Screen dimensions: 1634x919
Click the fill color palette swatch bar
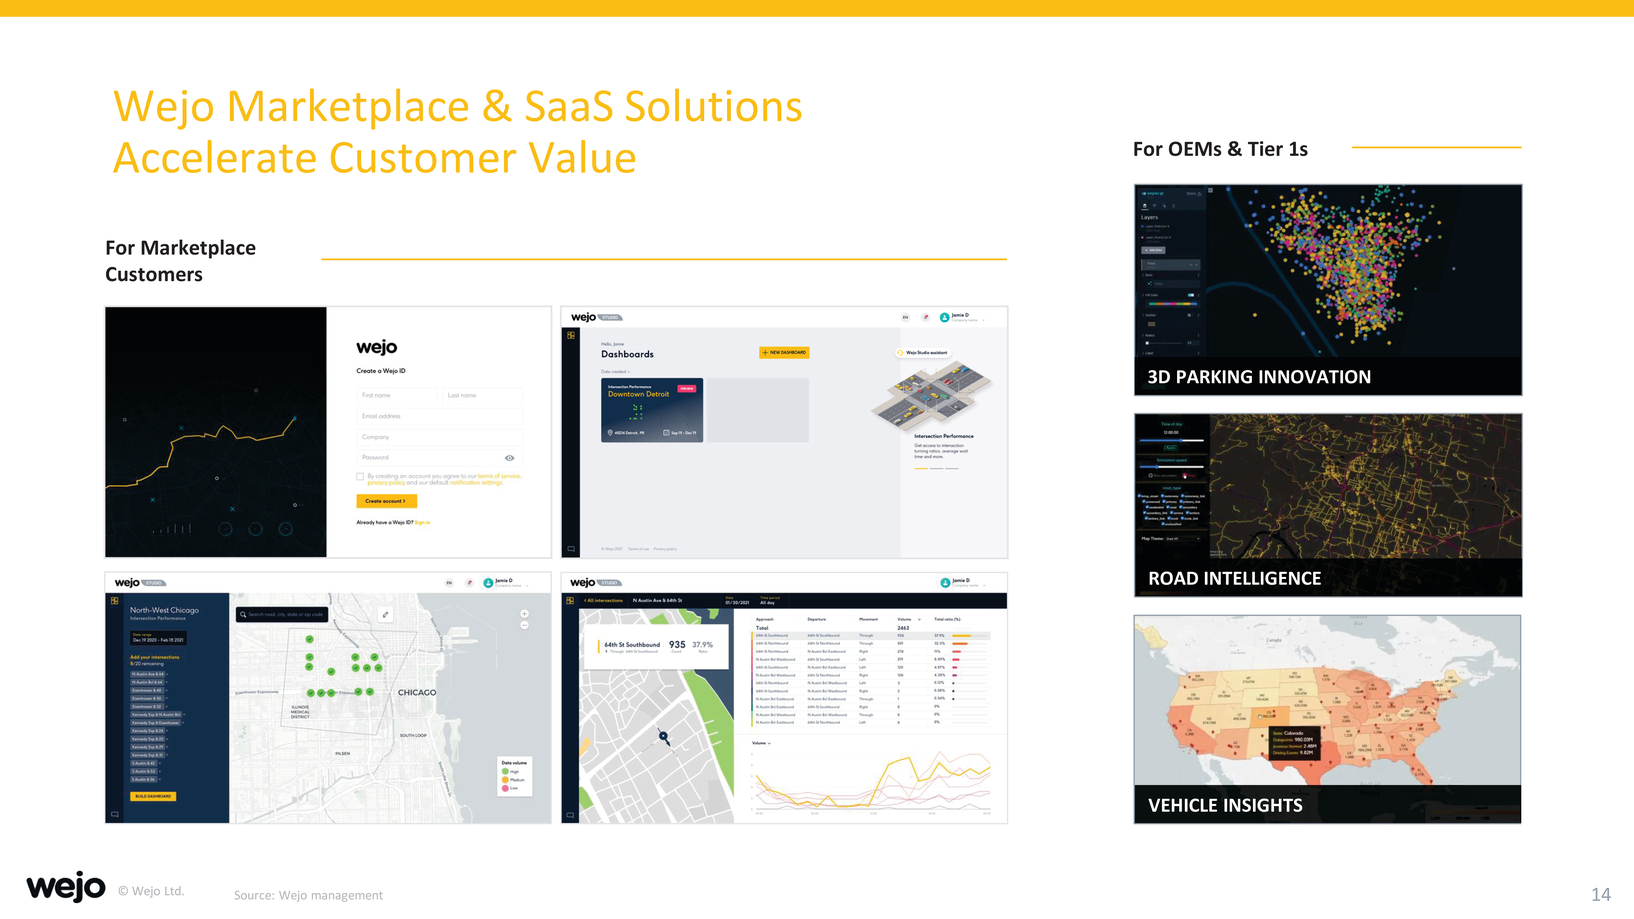point(1173,304)
